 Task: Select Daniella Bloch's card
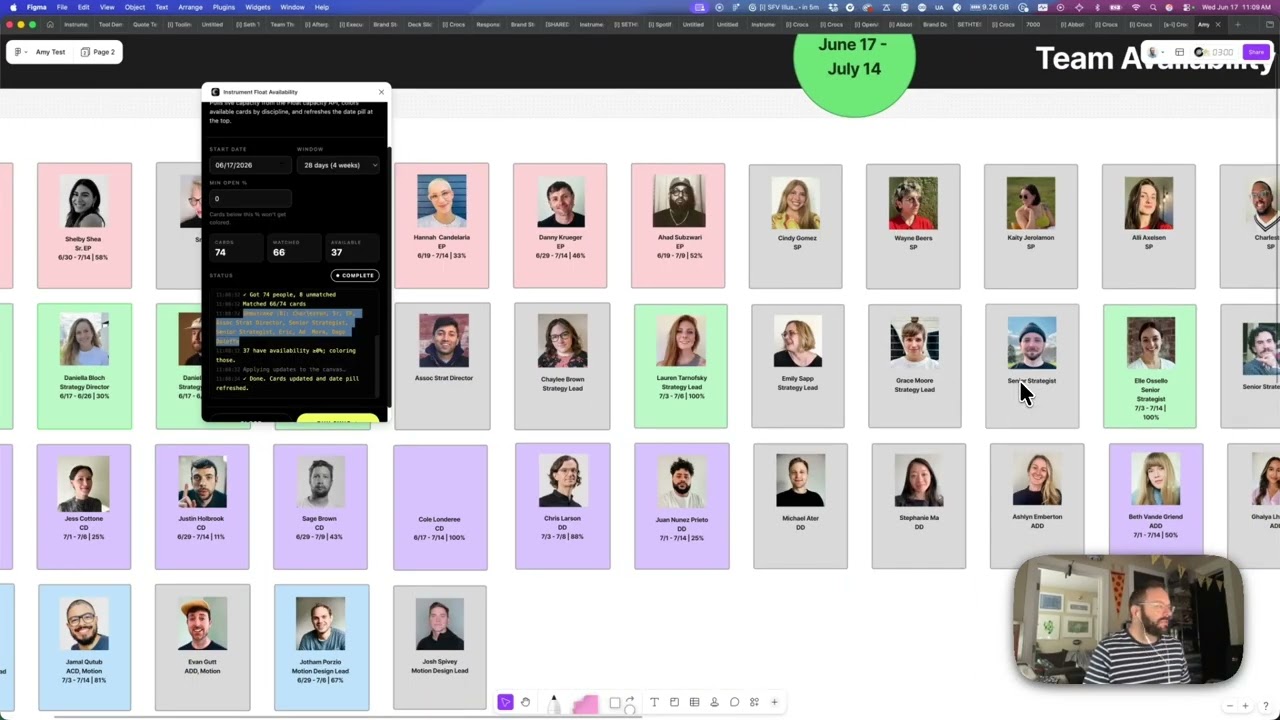point(84,367)
